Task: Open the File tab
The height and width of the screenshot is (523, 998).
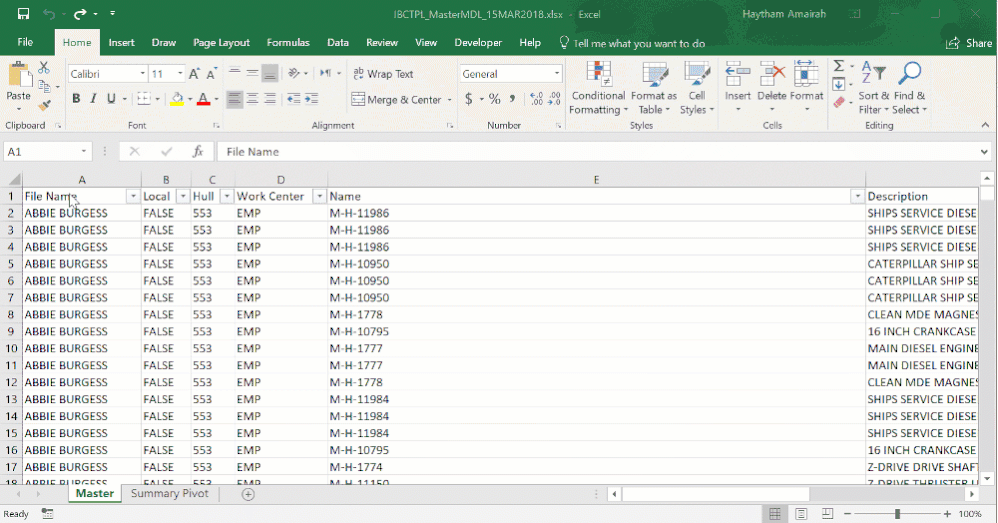Action: (x=25, y=43)
